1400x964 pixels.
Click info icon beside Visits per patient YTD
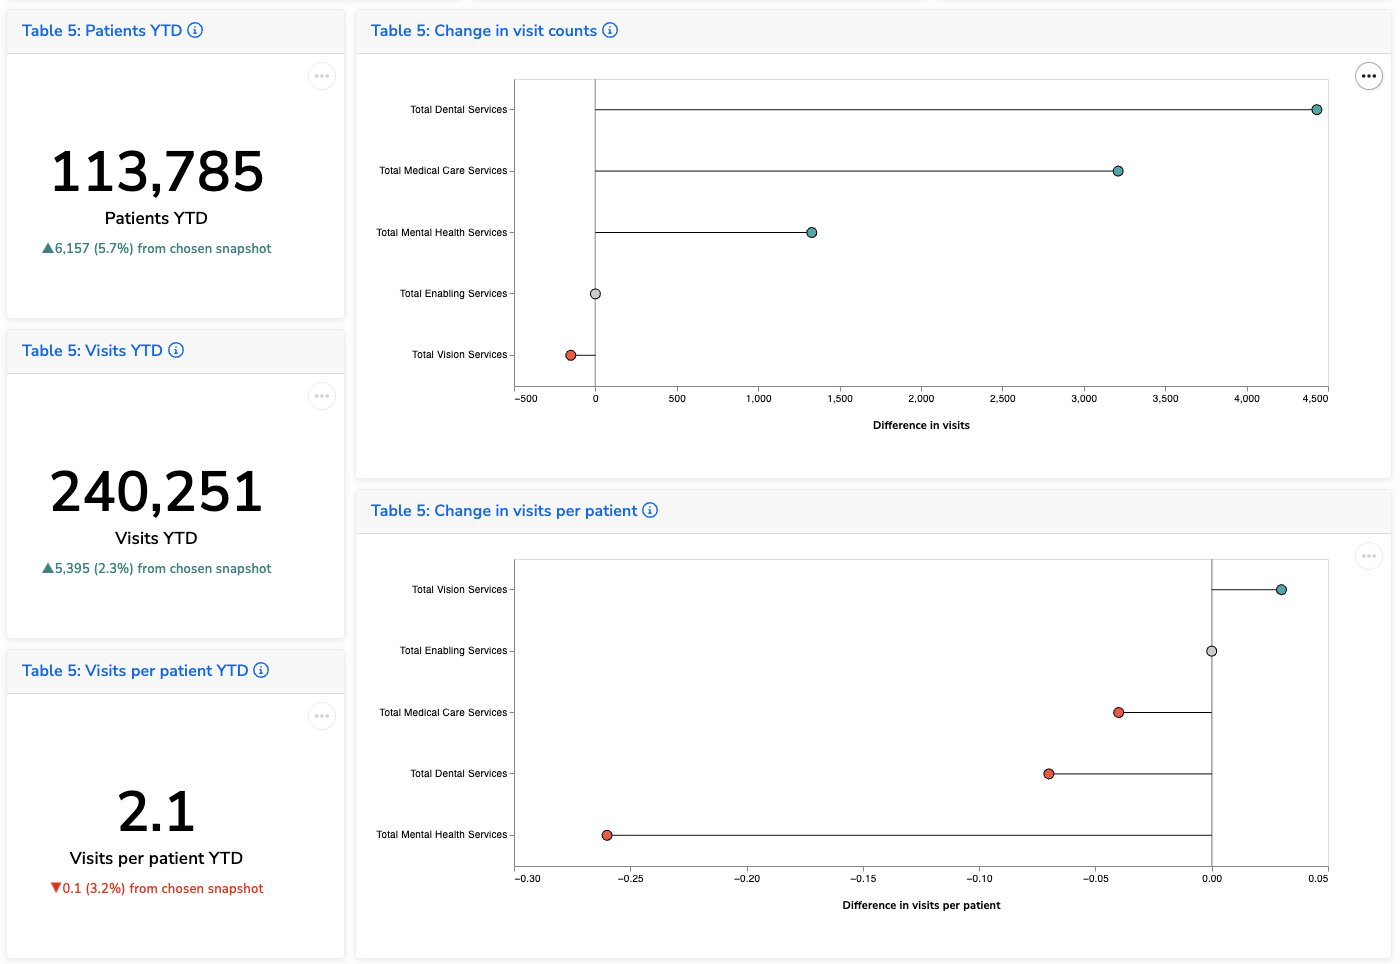click(x=261, y=670)
